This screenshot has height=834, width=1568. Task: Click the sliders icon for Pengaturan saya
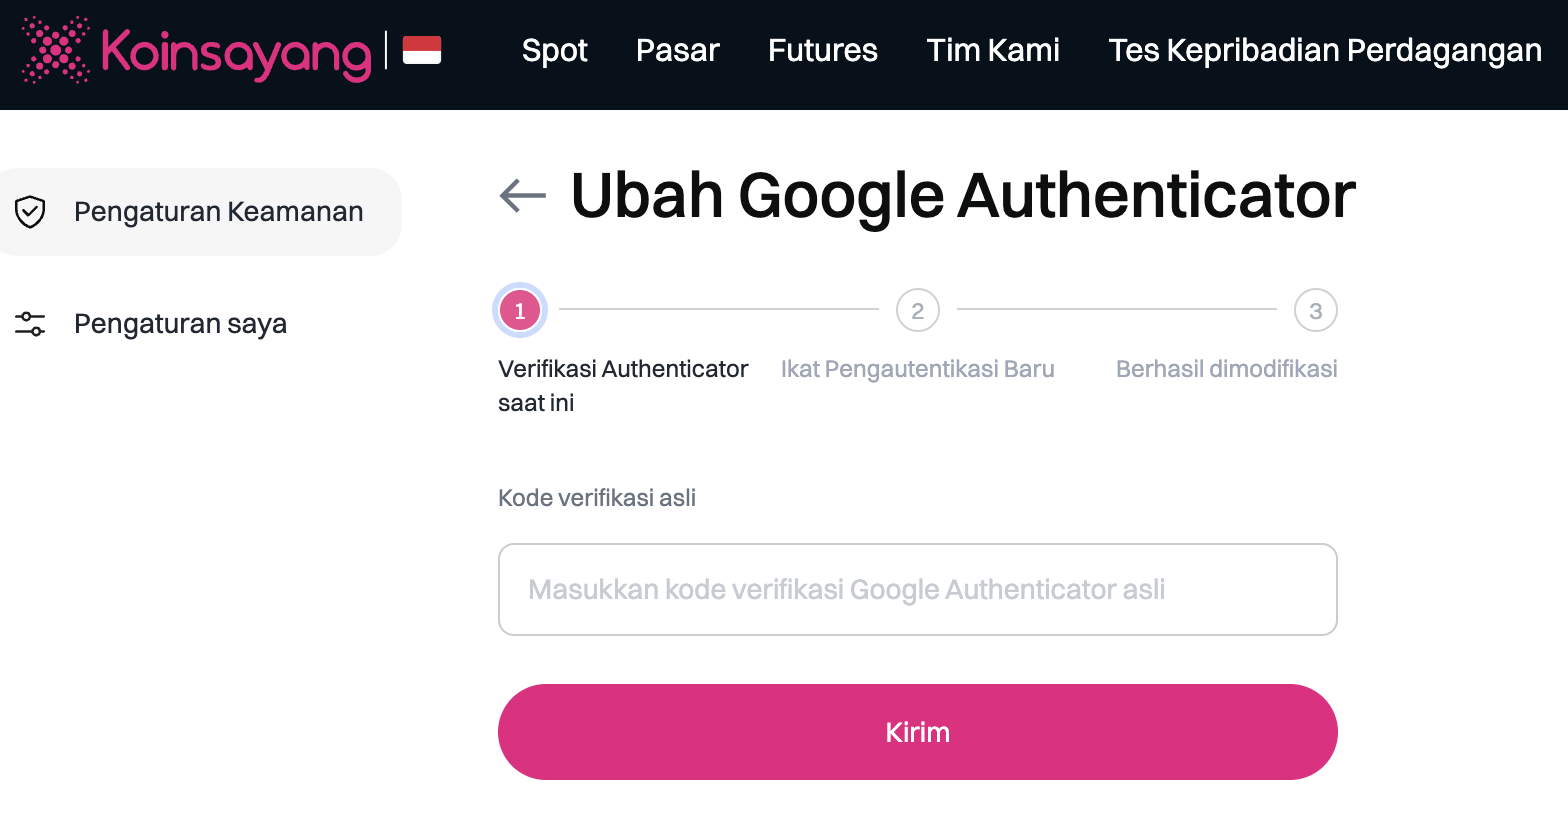(x=30, y=324)
